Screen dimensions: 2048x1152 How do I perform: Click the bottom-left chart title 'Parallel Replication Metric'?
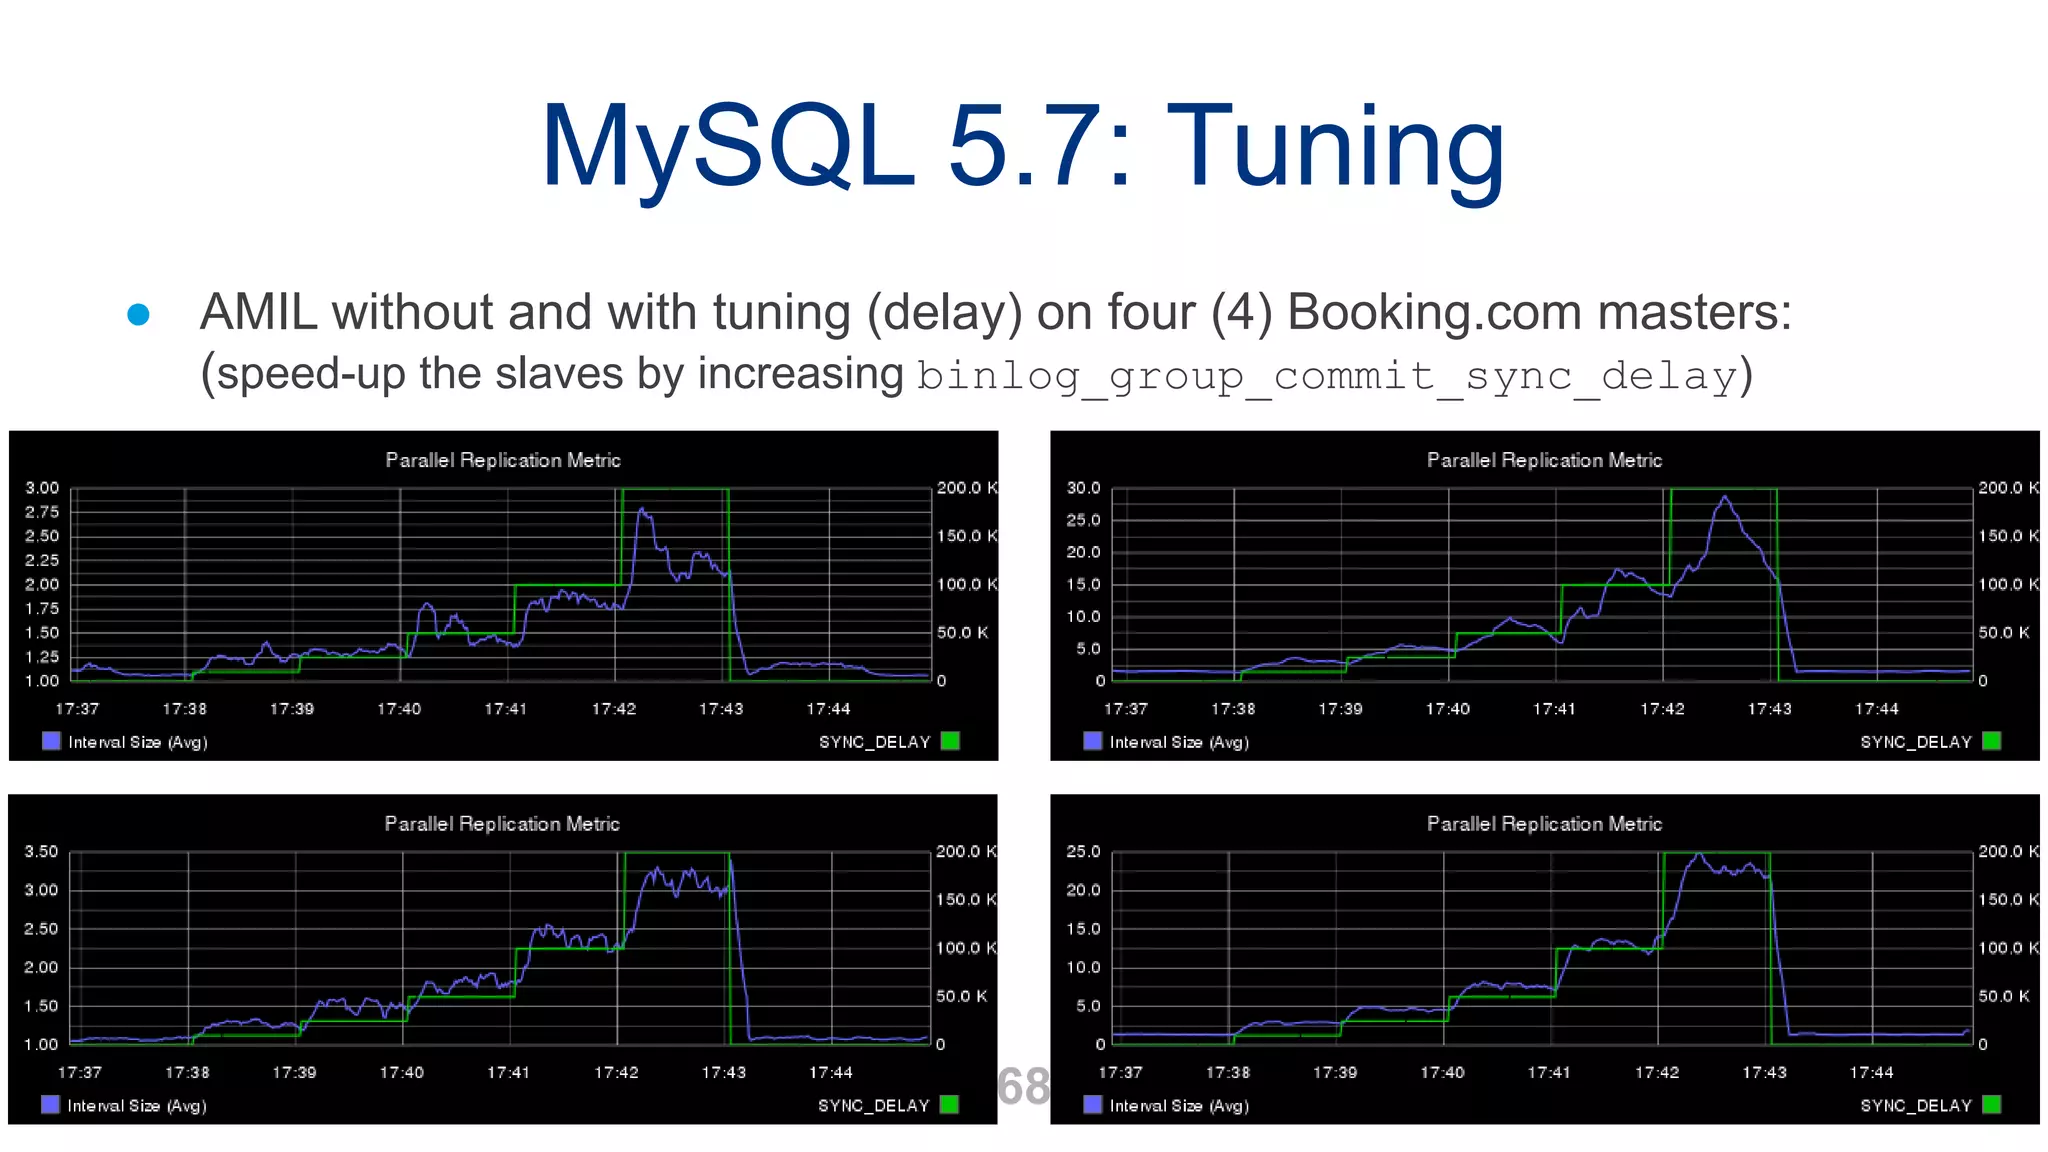tap(502, 824)
